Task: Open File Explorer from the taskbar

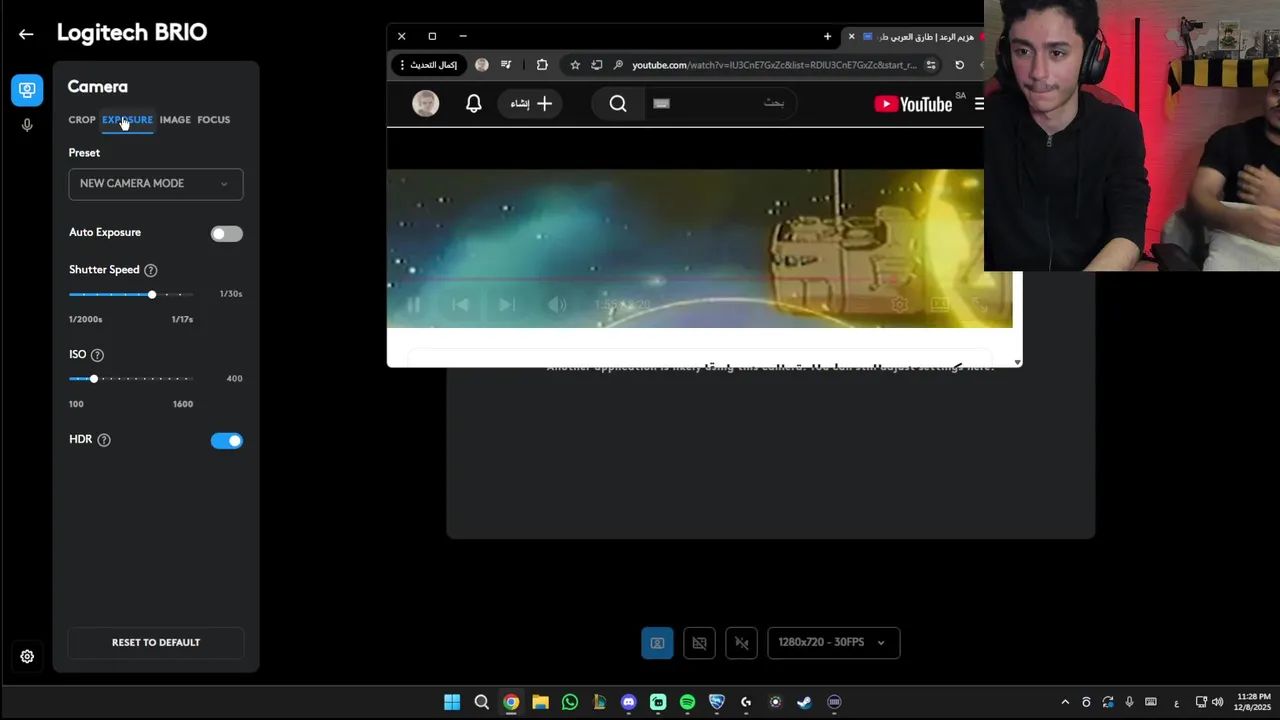Action: [540, 702]
